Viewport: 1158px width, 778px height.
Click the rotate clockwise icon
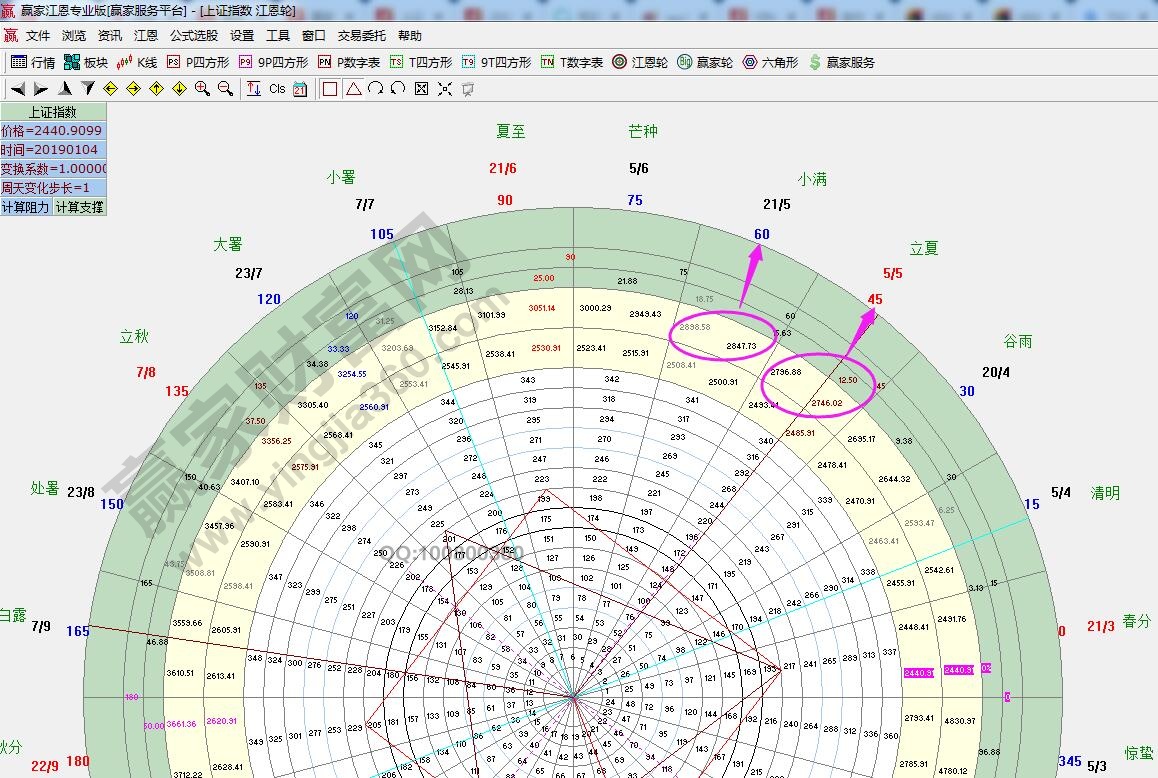click(x=375, y=89)
